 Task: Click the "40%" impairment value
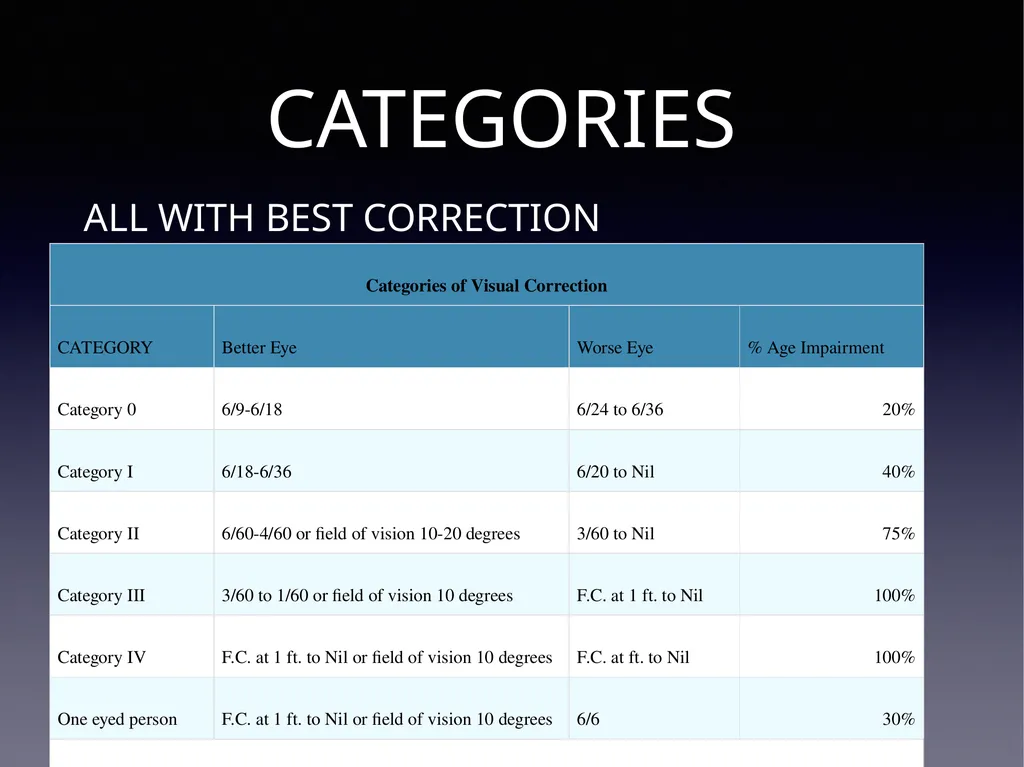tap(899, 472)
